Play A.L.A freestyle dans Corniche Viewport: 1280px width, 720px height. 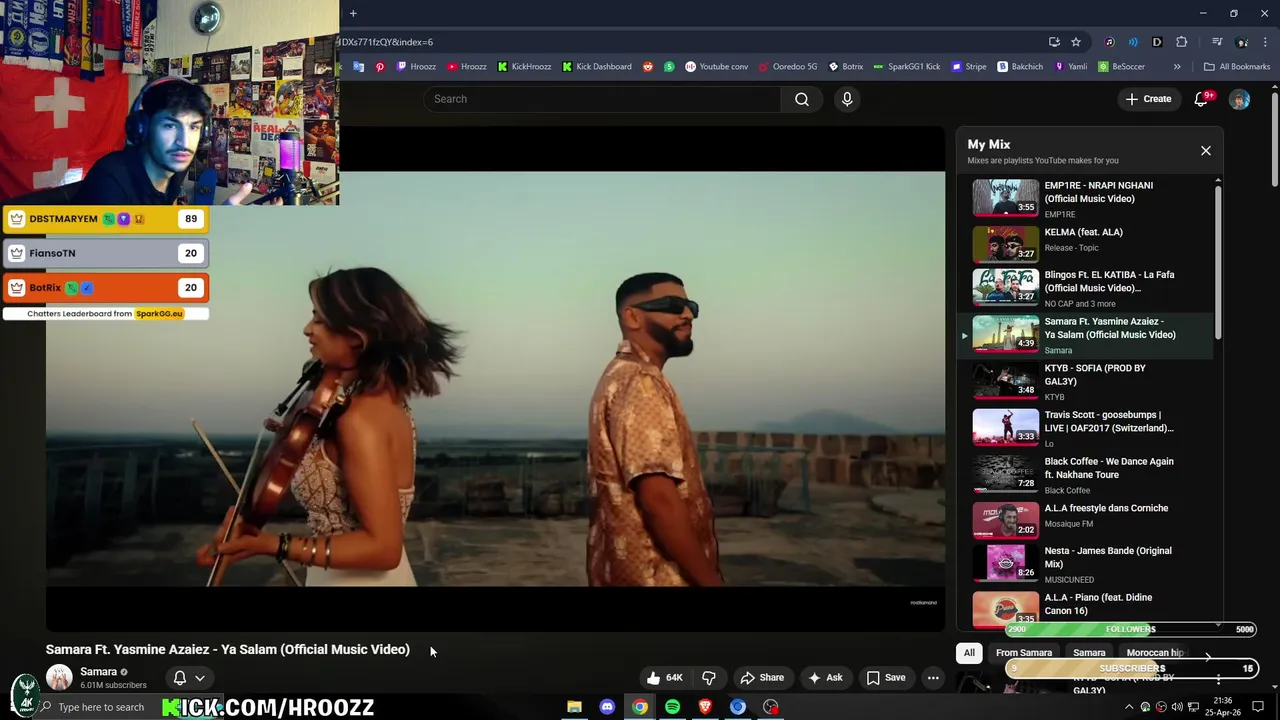point(1092,518)
